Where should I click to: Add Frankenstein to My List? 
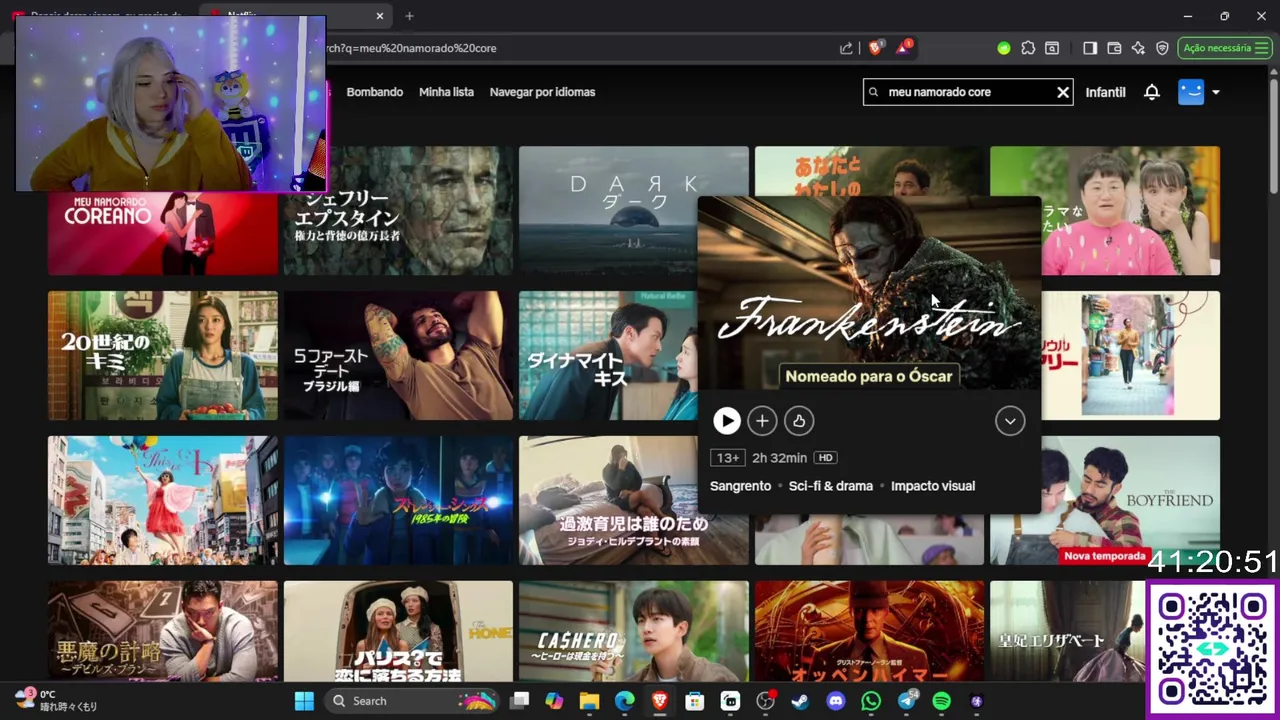tap(762, 421)
